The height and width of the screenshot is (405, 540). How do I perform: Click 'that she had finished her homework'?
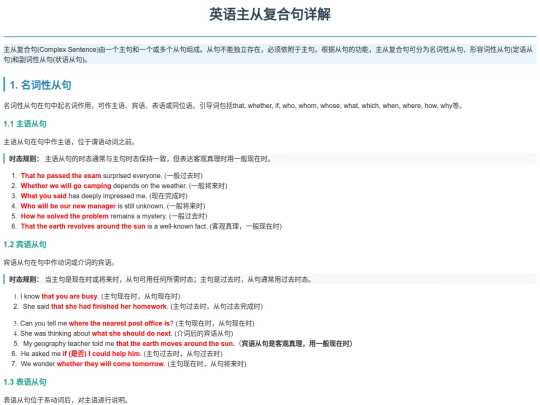tap(109, 307)
